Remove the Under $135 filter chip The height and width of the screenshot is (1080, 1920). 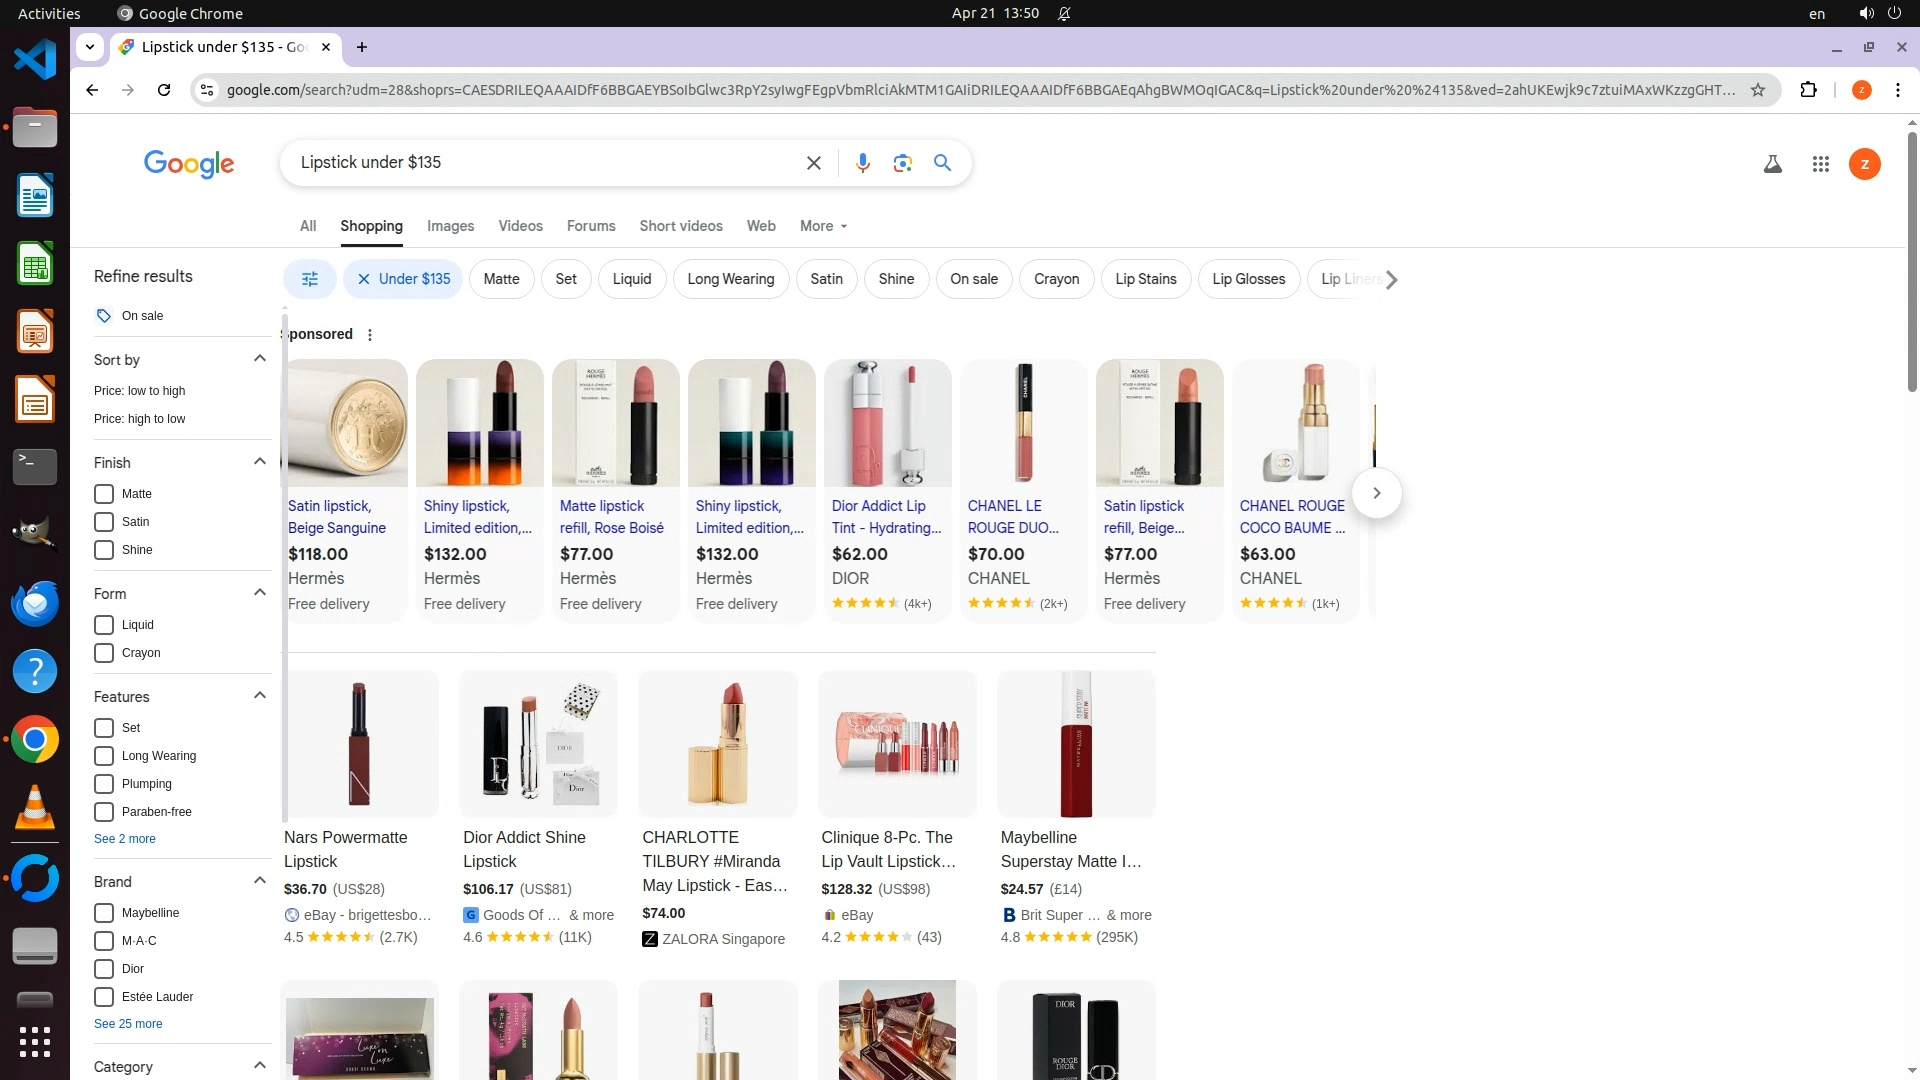[x=364, y=279]
